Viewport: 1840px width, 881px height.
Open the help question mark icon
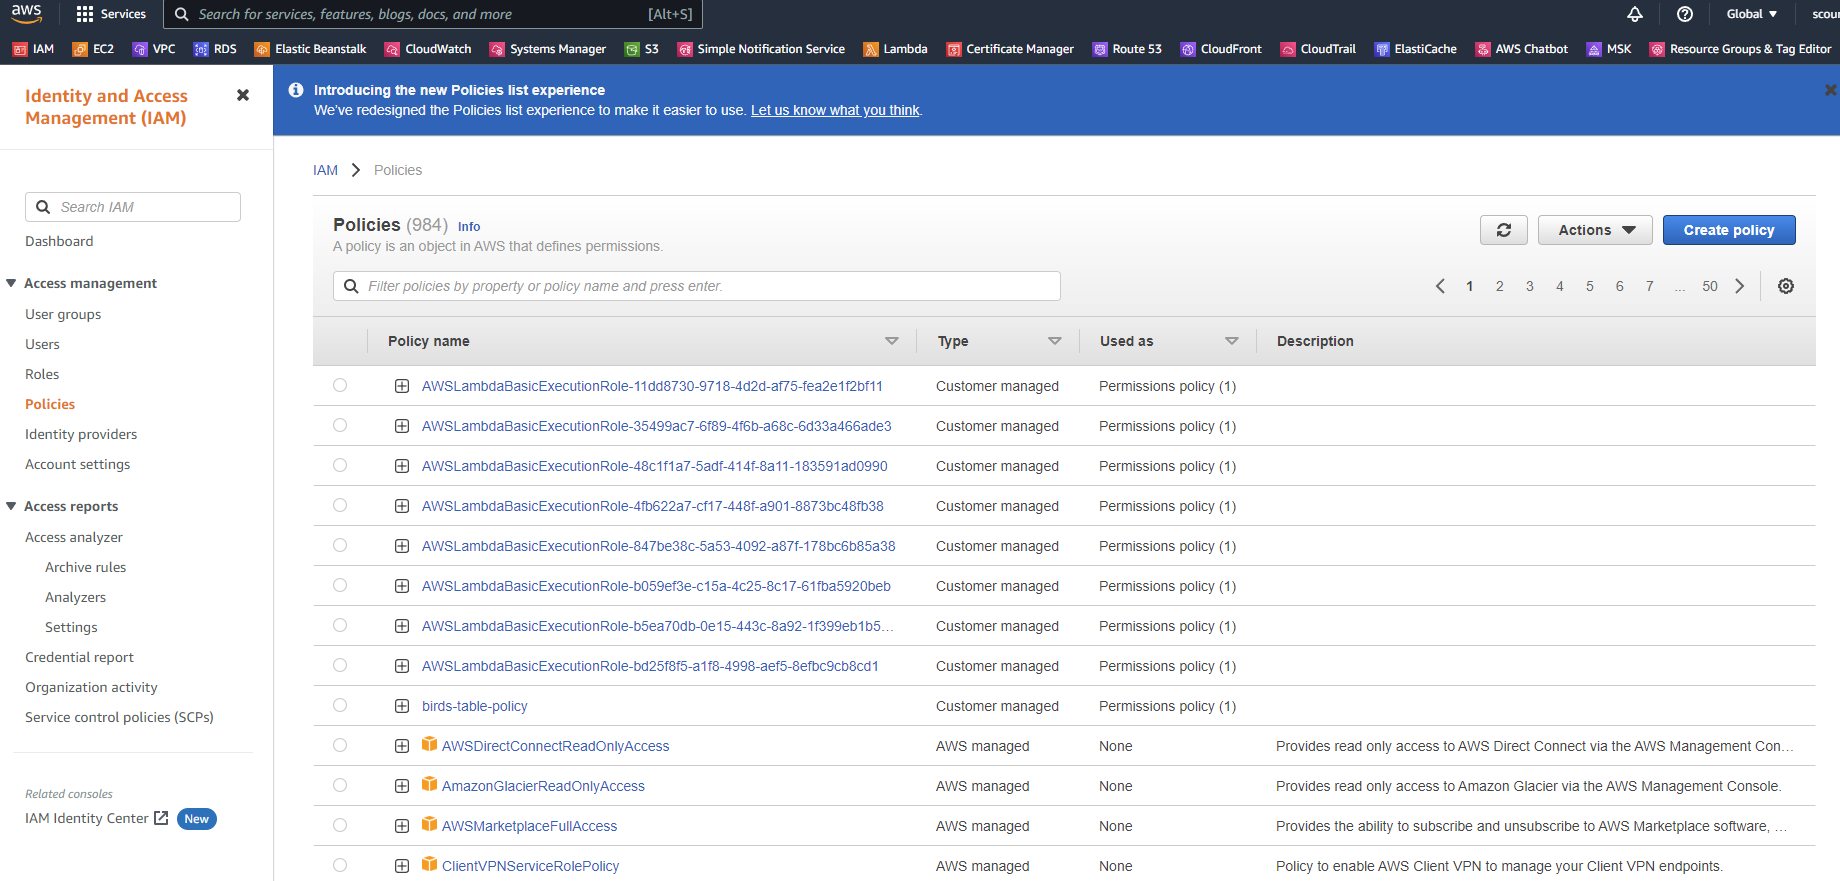click(1685, 14)
